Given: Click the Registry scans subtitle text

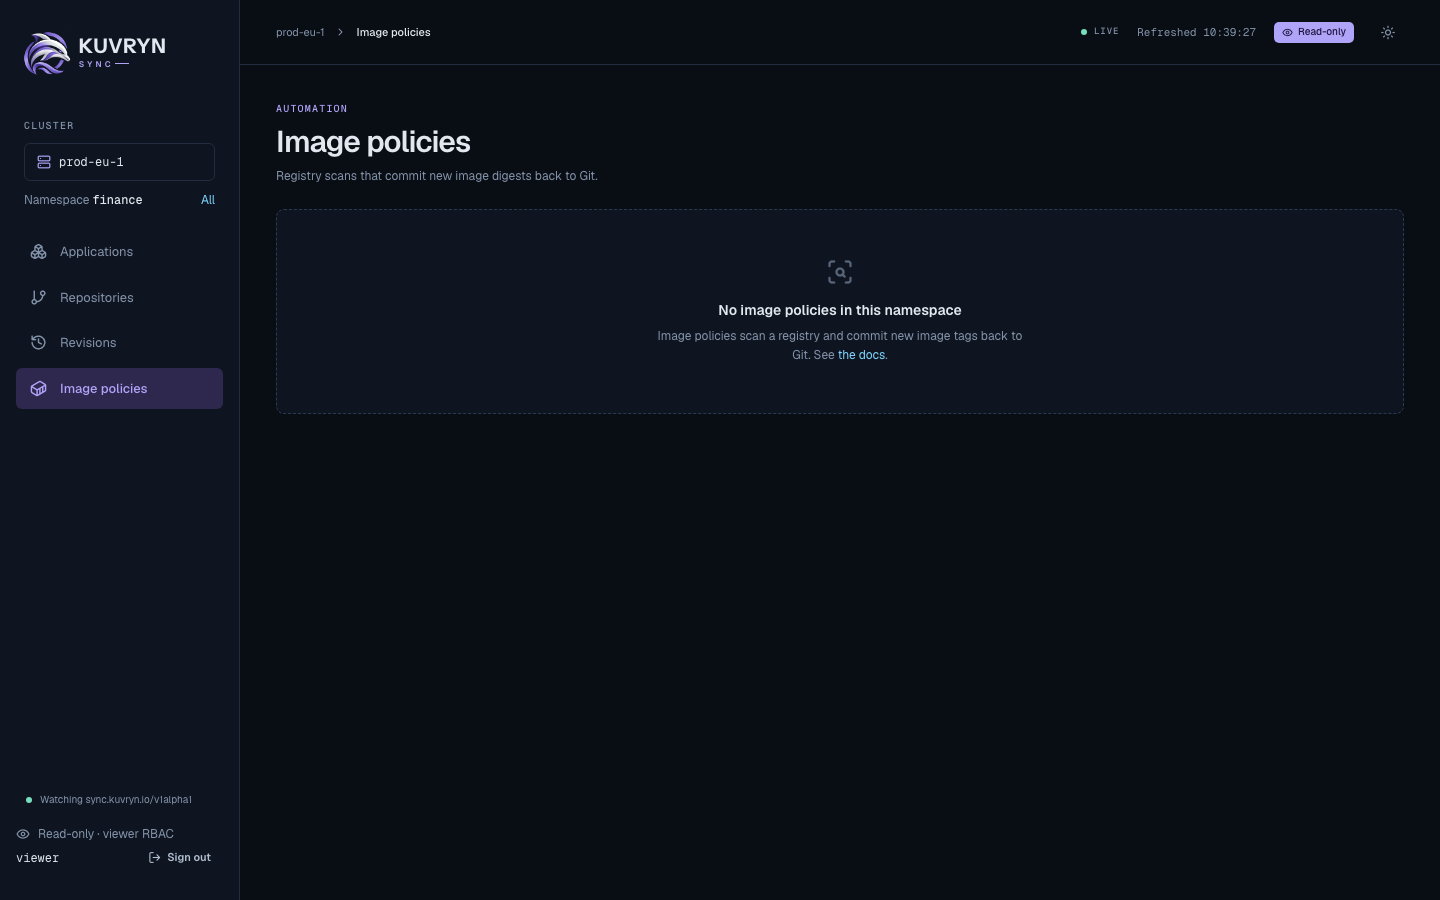Looking at the screenshot, I should [x=437, y=176].
